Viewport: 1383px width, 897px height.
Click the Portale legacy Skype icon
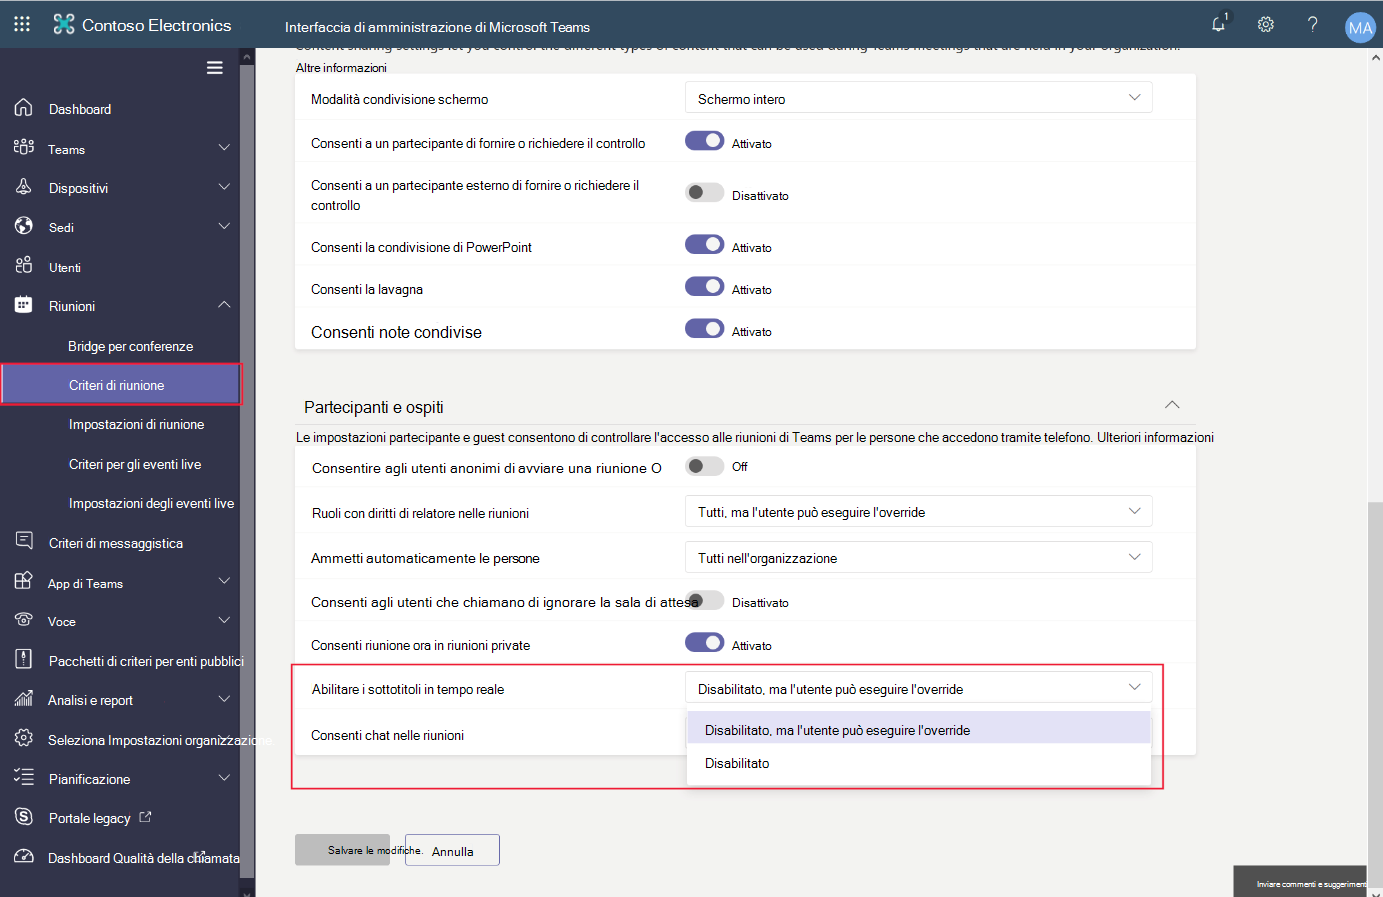[24, 817]
